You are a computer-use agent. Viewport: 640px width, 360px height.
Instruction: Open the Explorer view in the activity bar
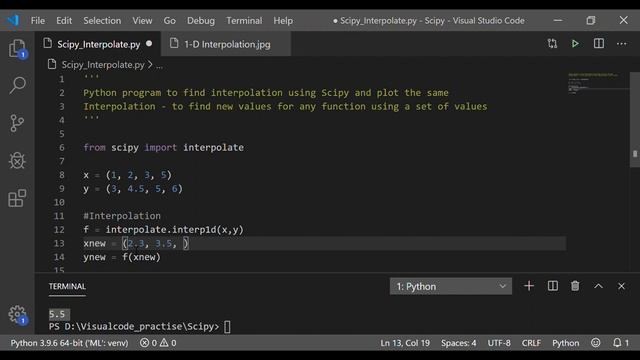pos(18,49)
